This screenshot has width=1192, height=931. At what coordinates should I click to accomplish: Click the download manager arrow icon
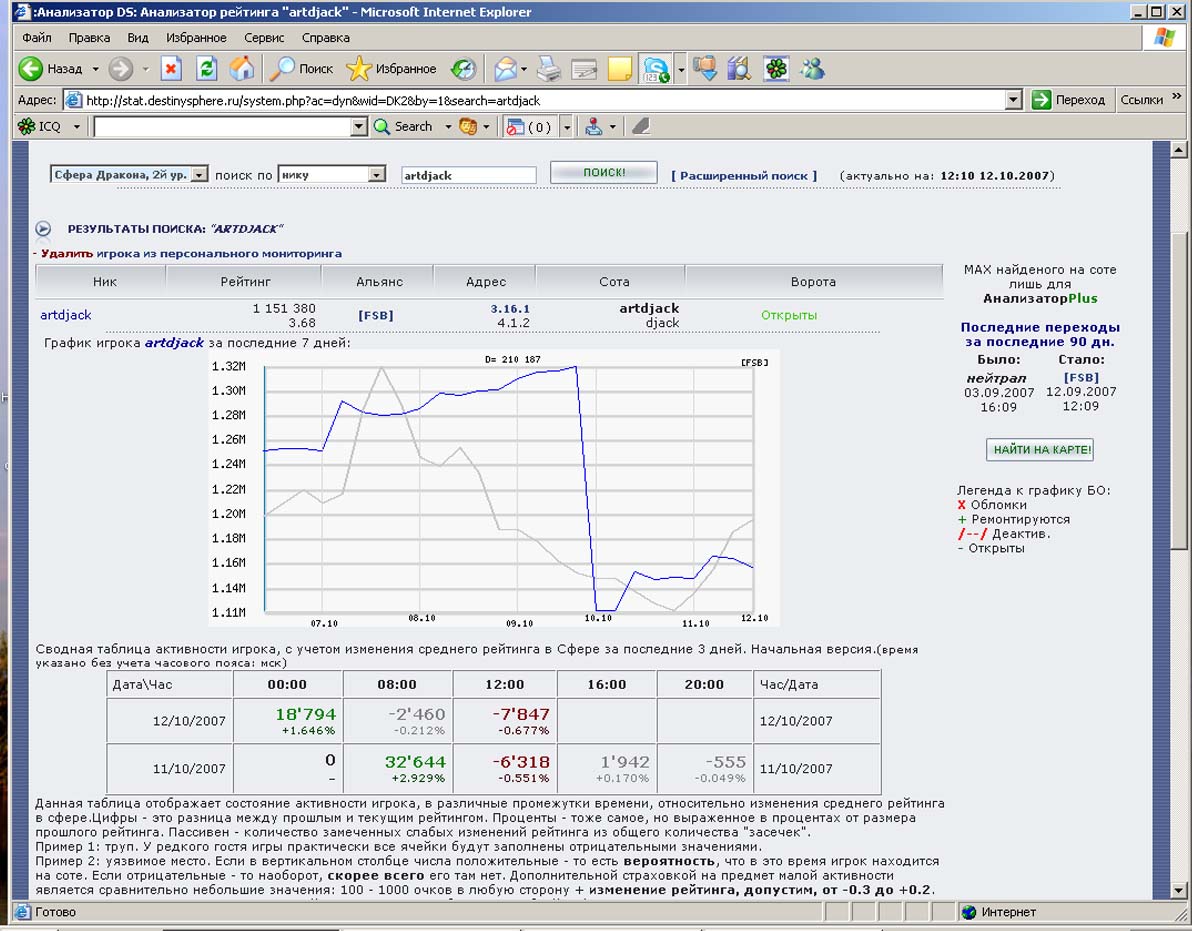coord(705,69)
